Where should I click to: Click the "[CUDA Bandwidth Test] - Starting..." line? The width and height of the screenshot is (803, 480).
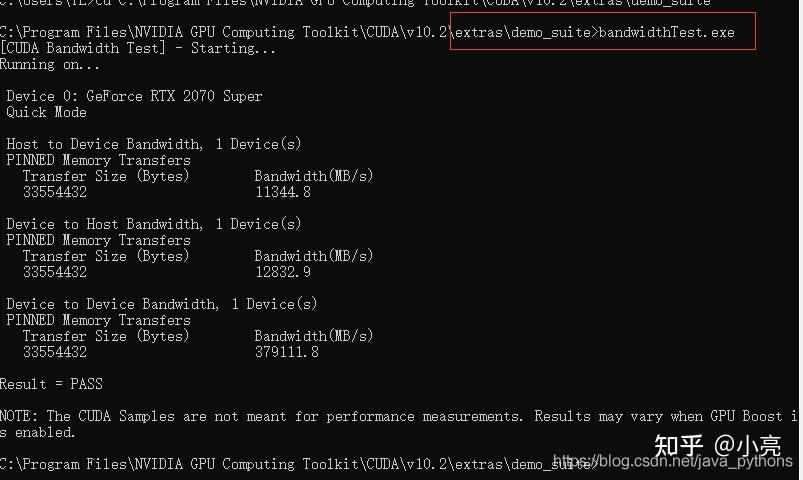(138, 48)
